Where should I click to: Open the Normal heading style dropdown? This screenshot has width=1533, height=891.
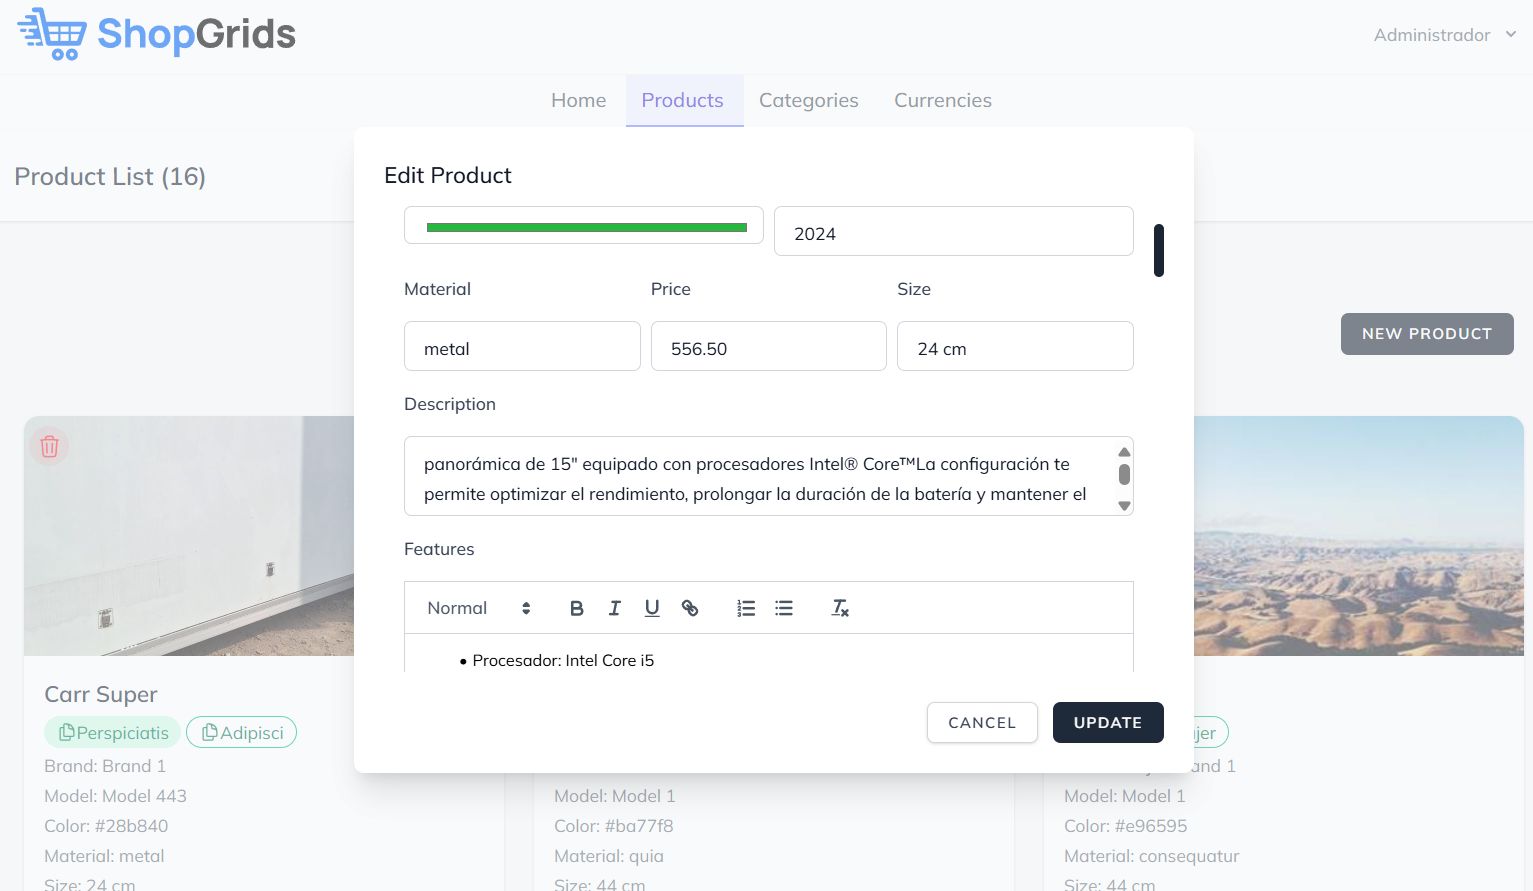(478, 608)
